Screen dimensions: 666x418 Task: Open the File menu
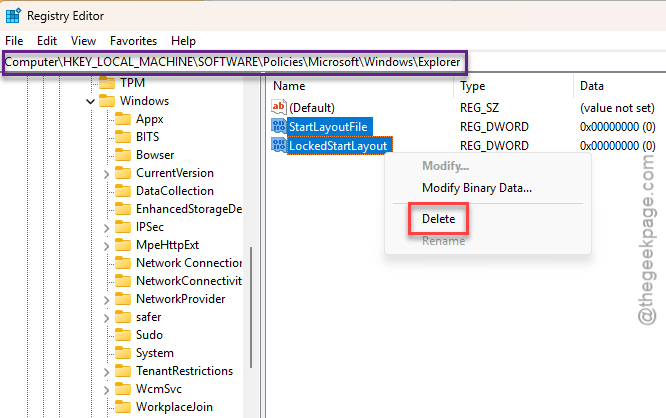pos(14,41)
